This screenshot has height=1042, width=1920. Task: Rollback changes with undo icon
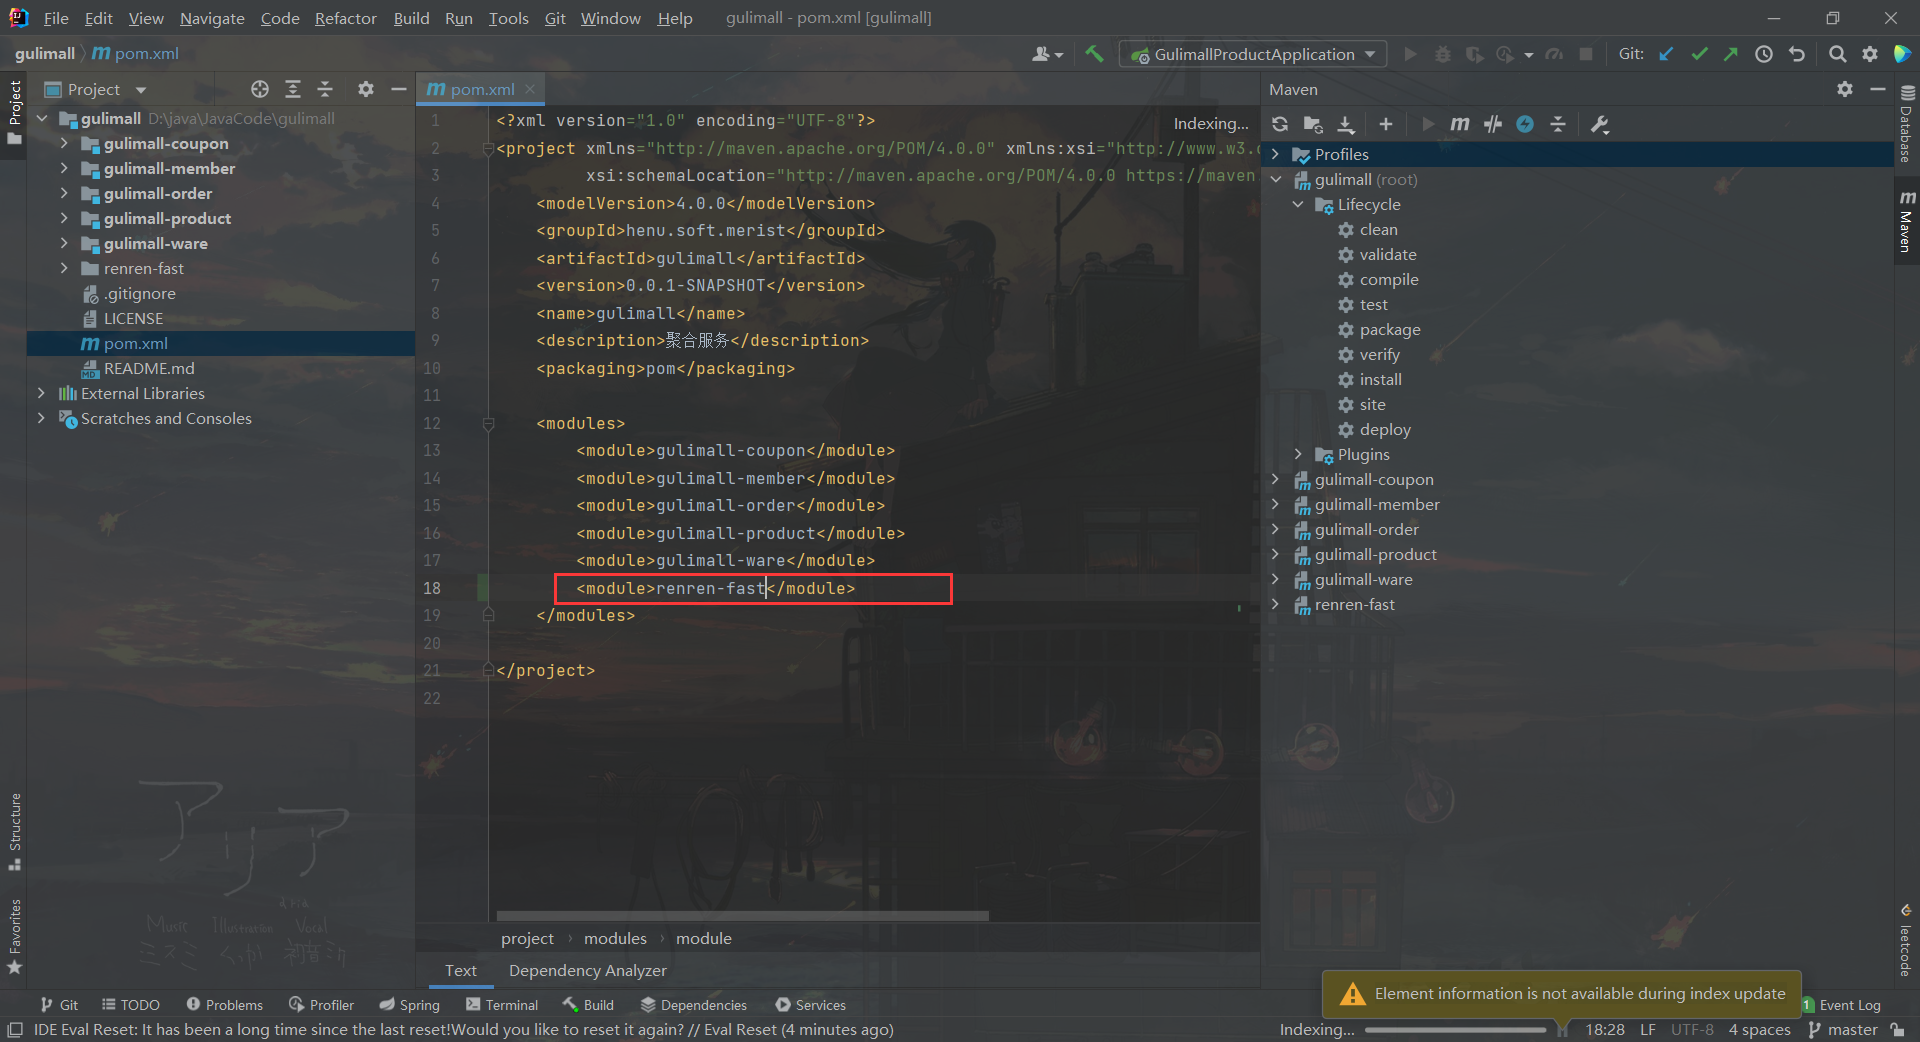pos(1797,54)
